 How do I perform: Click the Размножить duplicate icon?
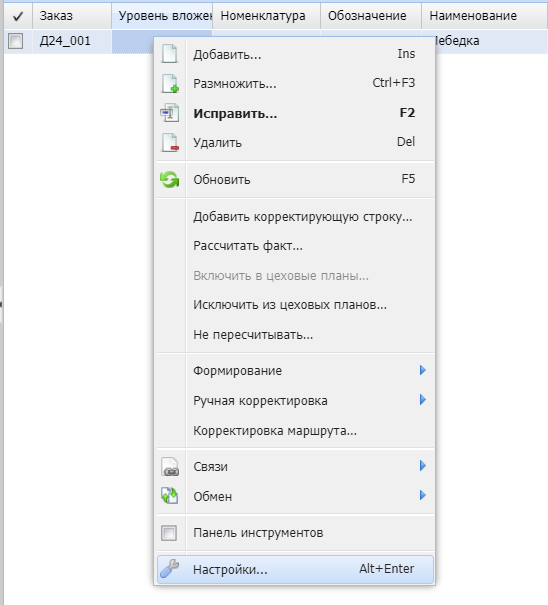pos(170,83)
